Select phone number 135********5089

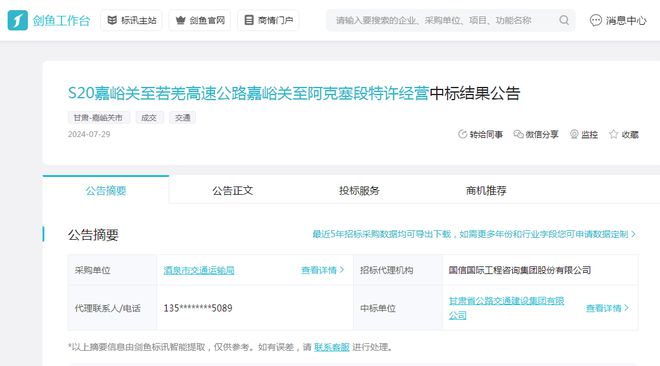click(198, 308)
